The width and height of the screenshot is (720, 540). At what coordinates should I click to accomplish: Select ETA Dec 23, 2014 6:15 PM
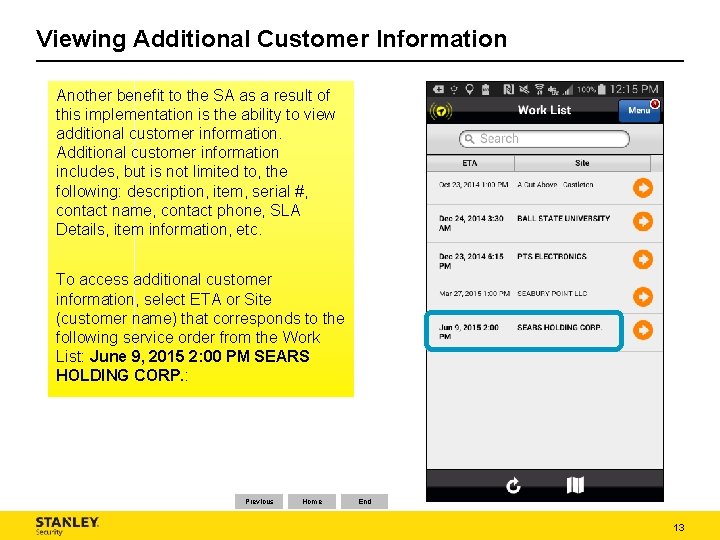click(x=471, y=261)
